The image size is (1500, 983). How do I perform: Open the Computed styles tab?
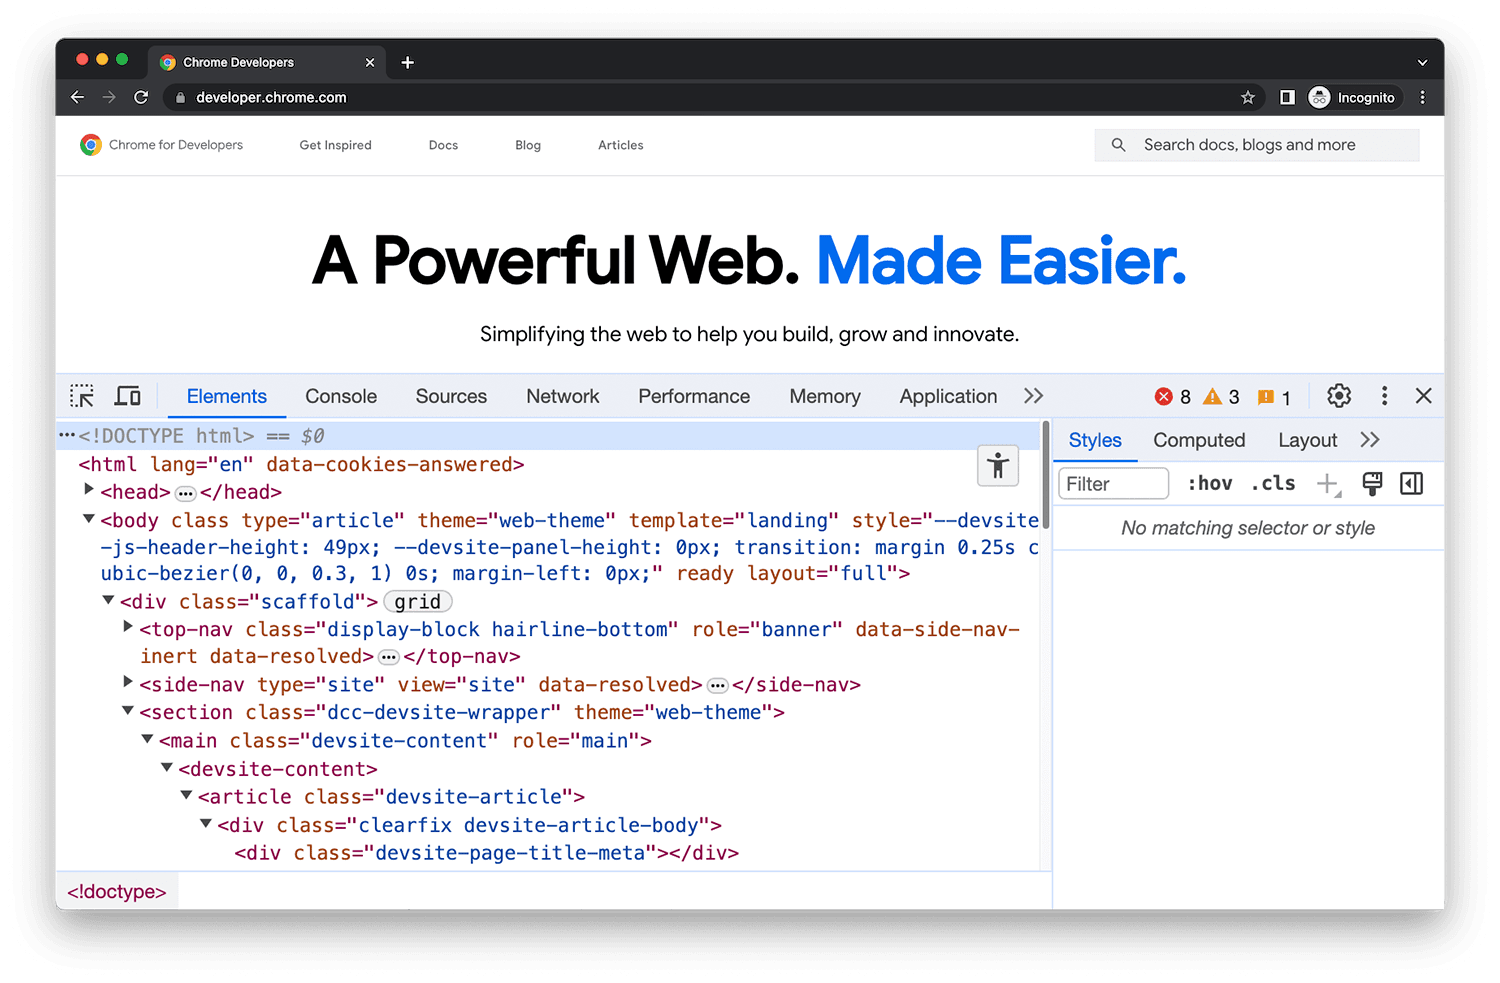point(1198,440)
